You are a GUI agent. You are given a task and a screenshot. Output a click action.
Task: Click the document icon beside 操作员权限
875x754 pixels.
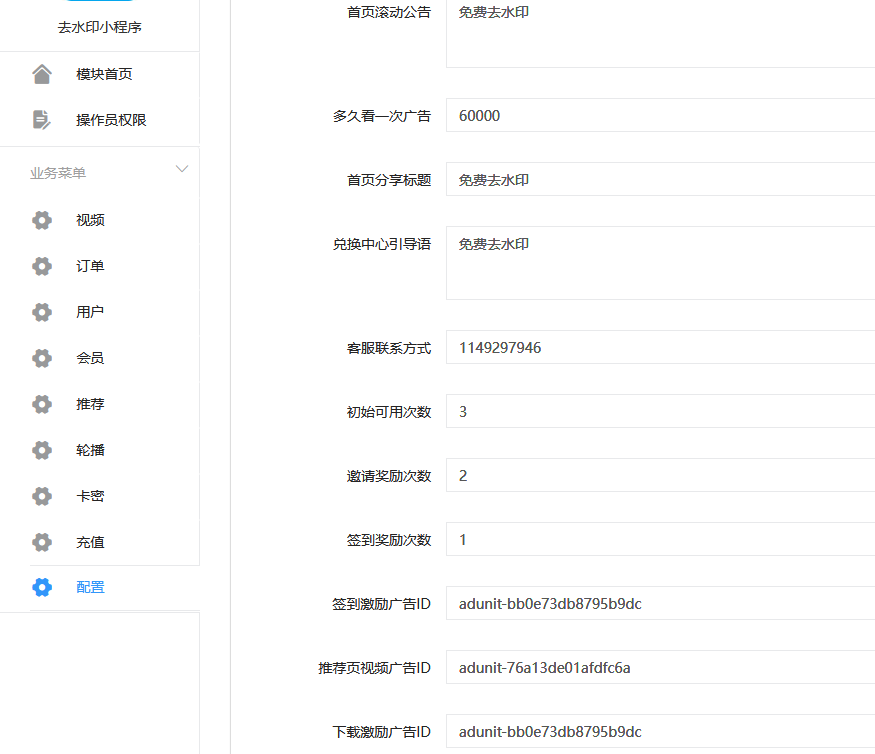point(41,120)
